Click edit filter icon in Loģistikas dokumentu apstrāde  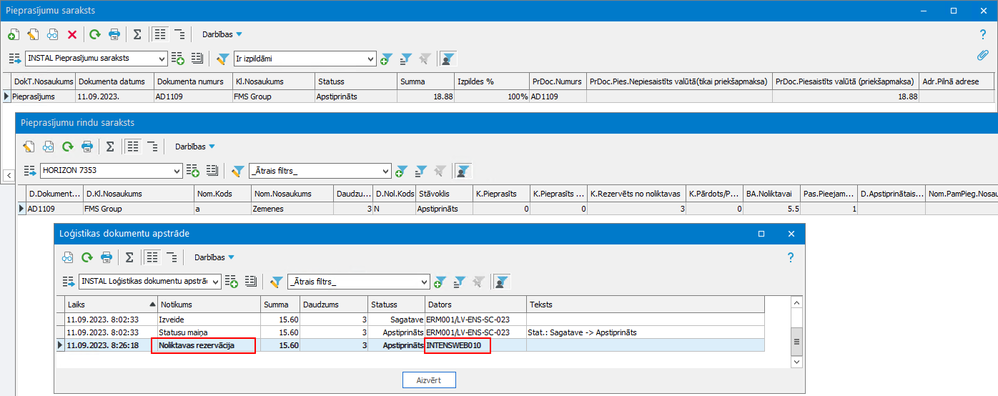[276, 281]
